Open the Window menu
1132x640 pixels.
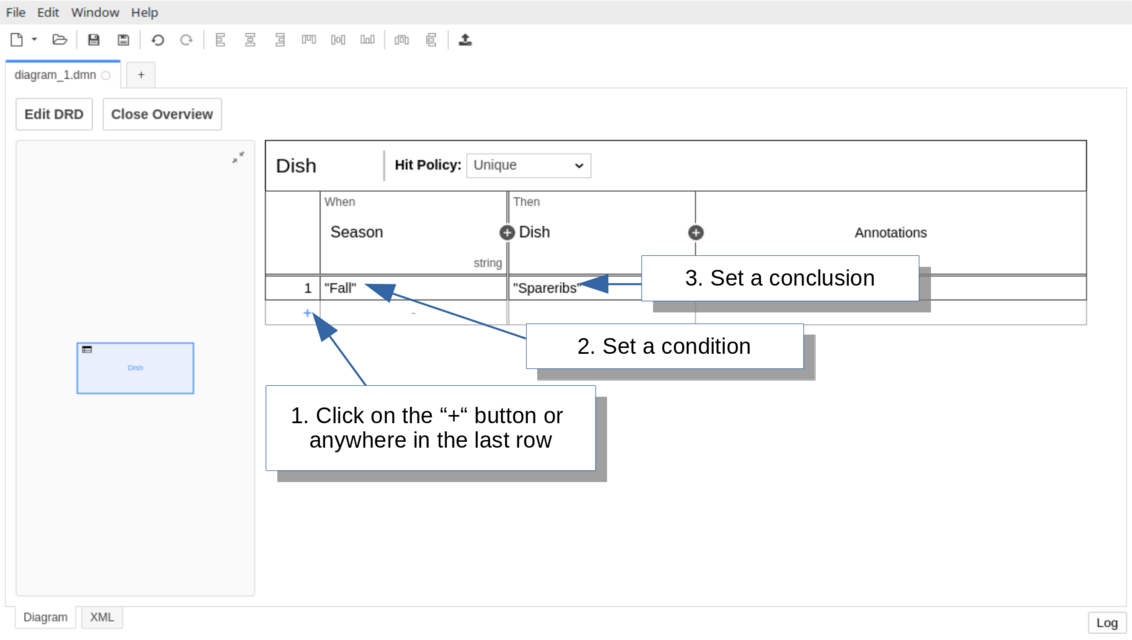pos(95,12)
